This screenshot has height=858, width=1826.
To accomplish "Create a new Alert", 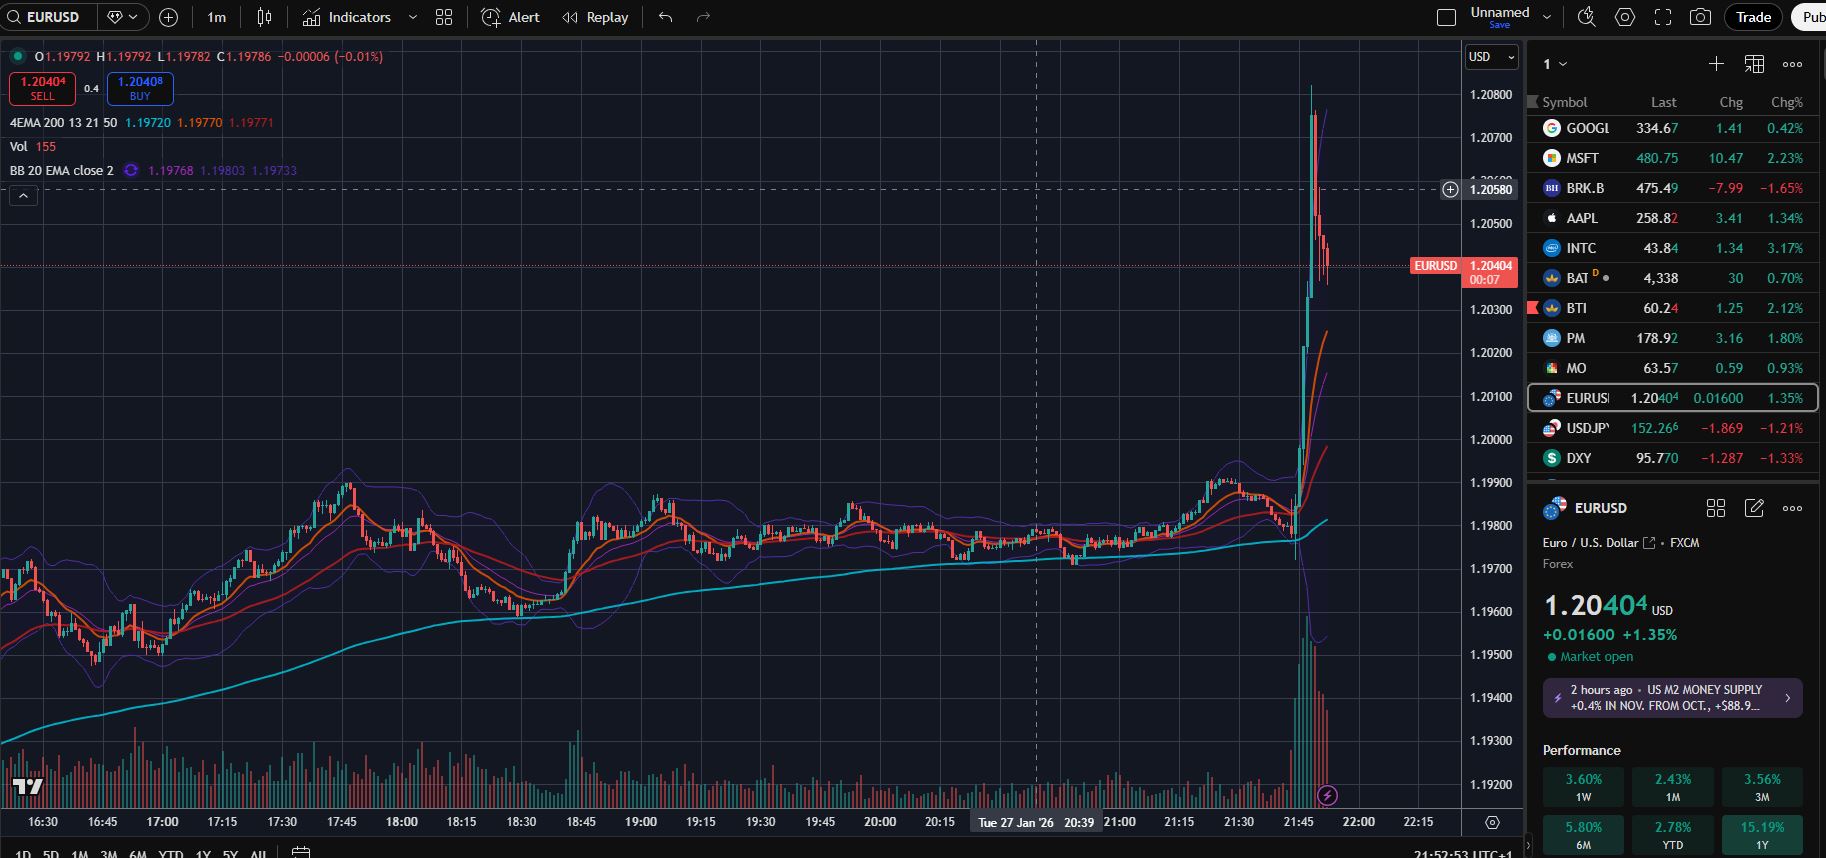I will (510, 17).
